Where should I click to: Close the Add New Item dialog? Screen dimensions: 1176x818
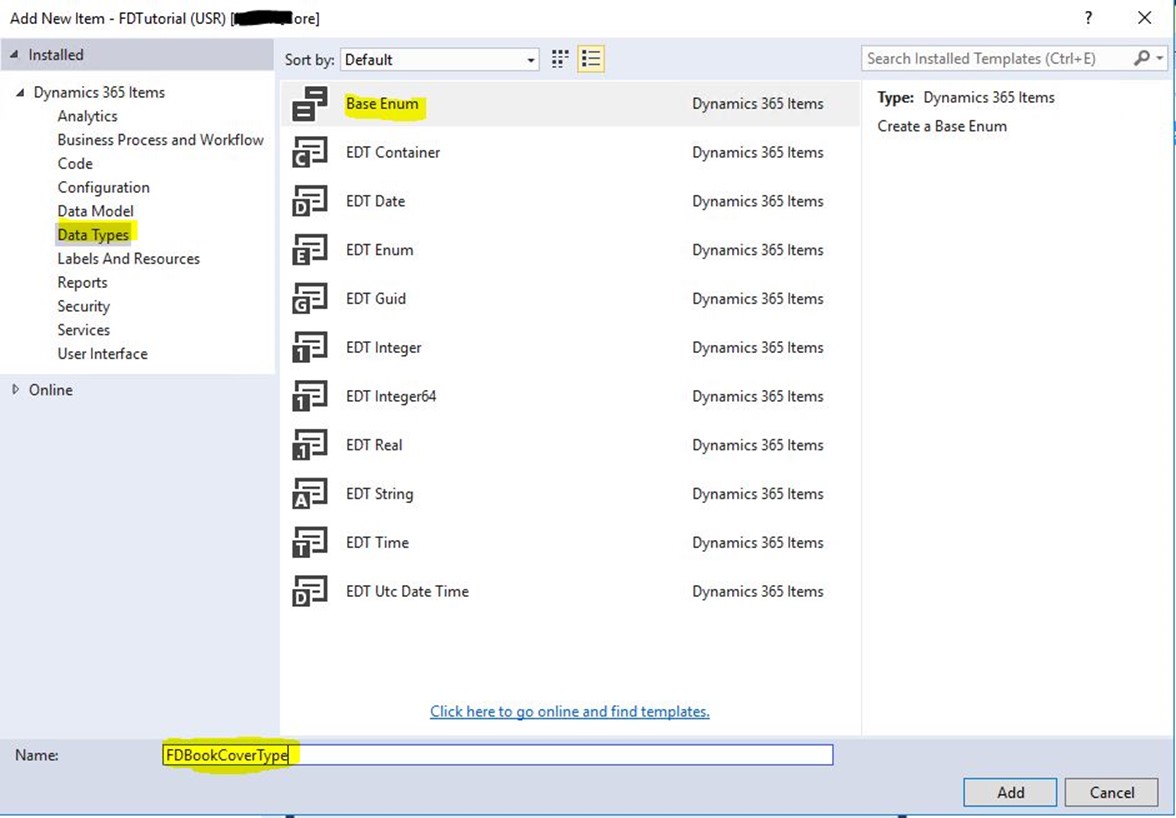coord(1144,18)
